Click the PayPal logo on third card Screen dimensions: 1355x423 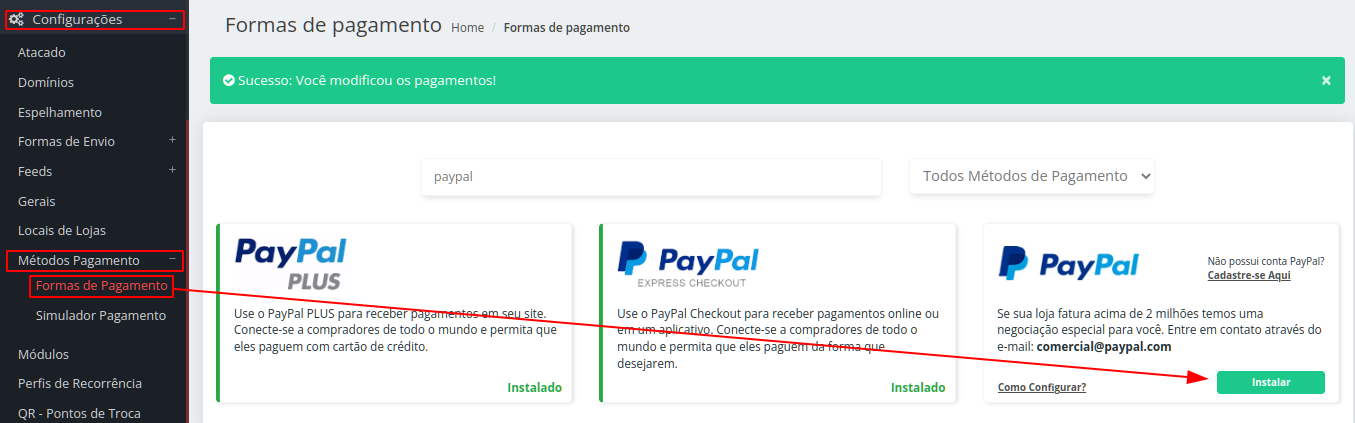1069,263
